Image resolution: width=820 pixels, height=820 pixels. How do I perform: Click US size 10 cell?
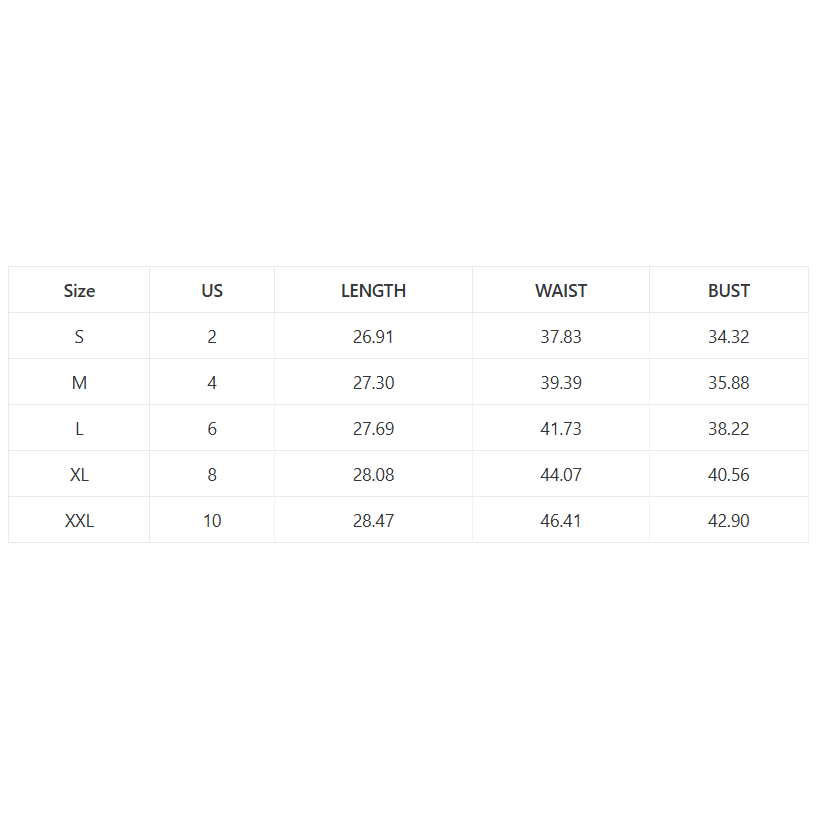212,520
